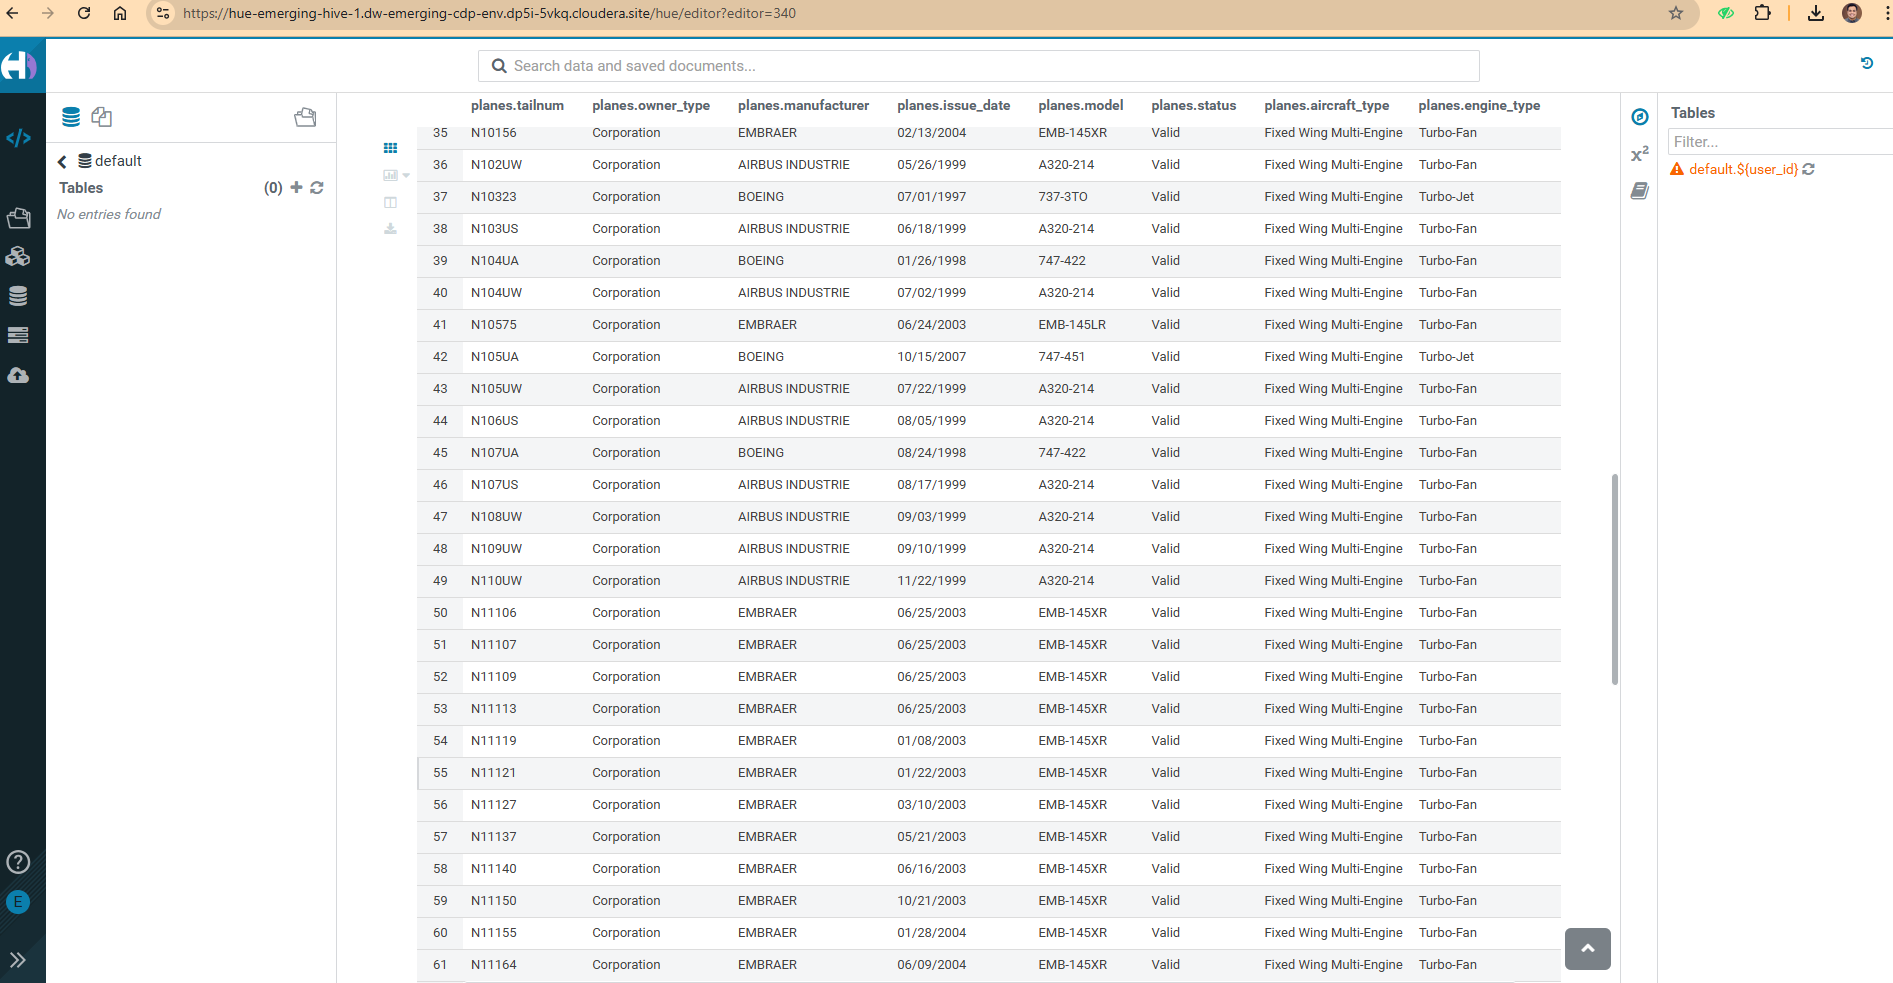Select row number 55
Viewport: 1893px width, 983px height.
pos(440,773)
